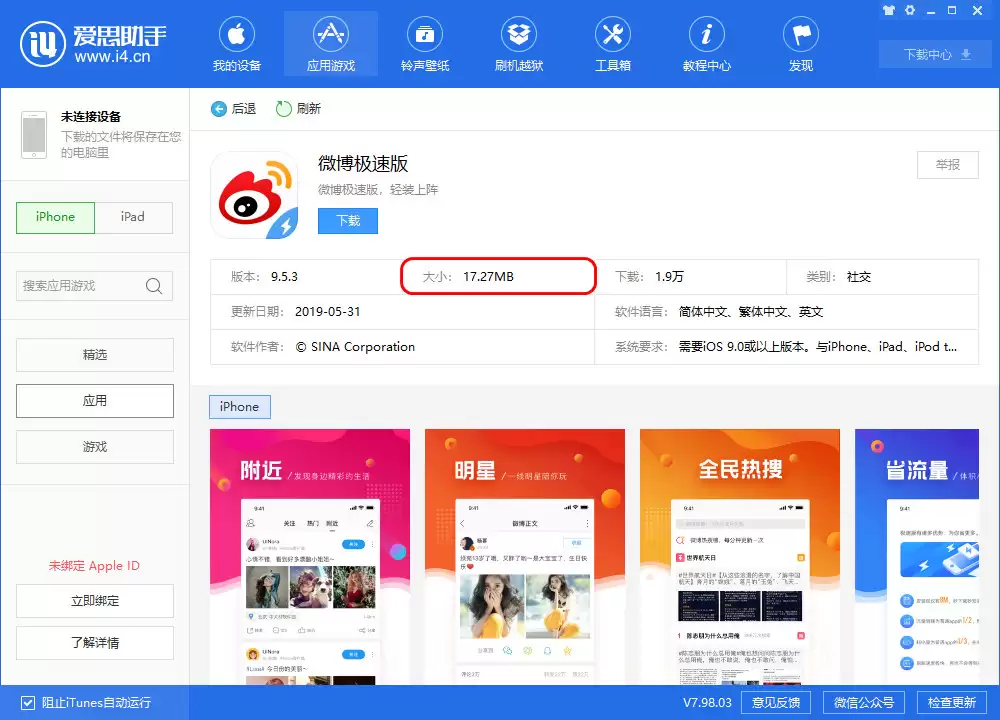
Task: Open the 游戏 games category
Action: (94, 447)
